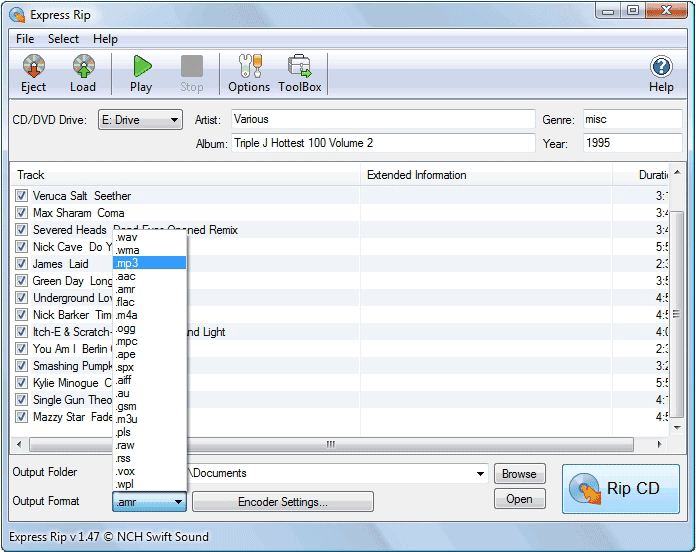Choose .wma from the format list
Viewport: 696px width, 552px height.
[x=150, y=250]
